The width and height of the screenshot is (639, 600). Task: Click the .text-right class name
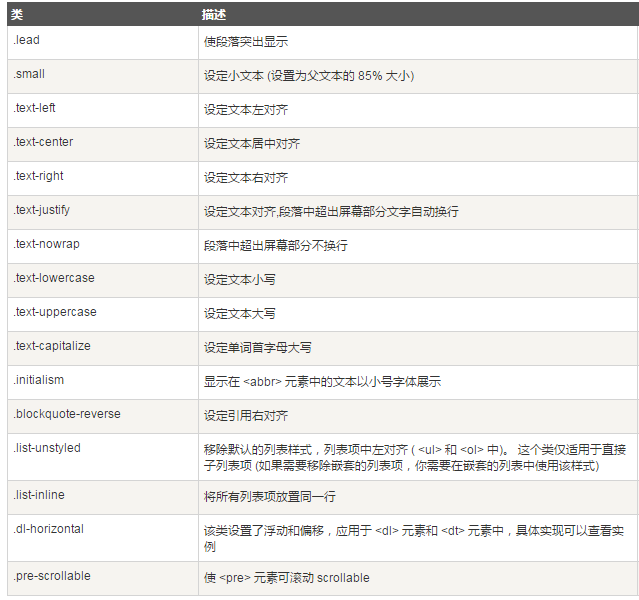tap(38, 176)
